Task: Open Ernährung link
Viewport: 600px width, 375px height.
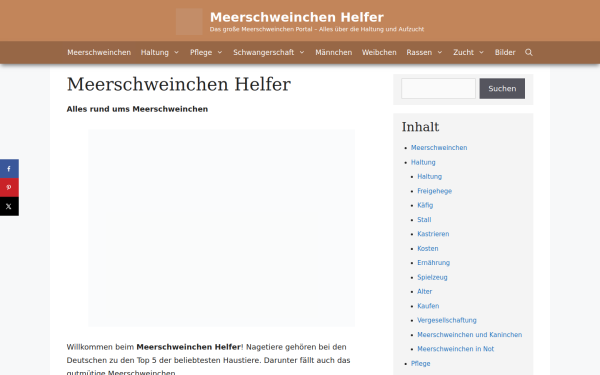Action: click(434, 262)
